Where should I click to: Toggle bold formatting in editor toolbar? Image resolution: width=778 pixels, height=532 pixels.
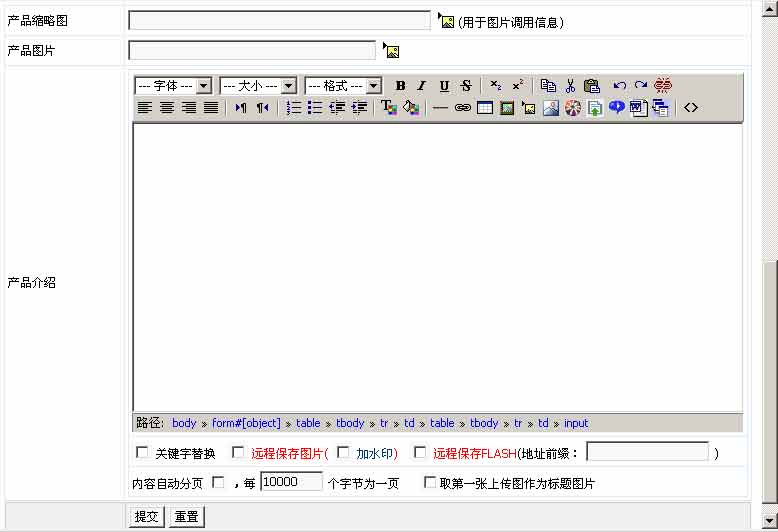pyautogui.click(x=400, y=86)
